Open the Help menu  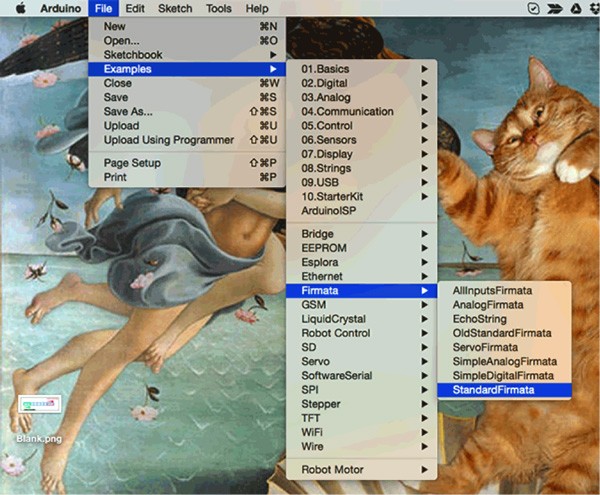point(257,8)
